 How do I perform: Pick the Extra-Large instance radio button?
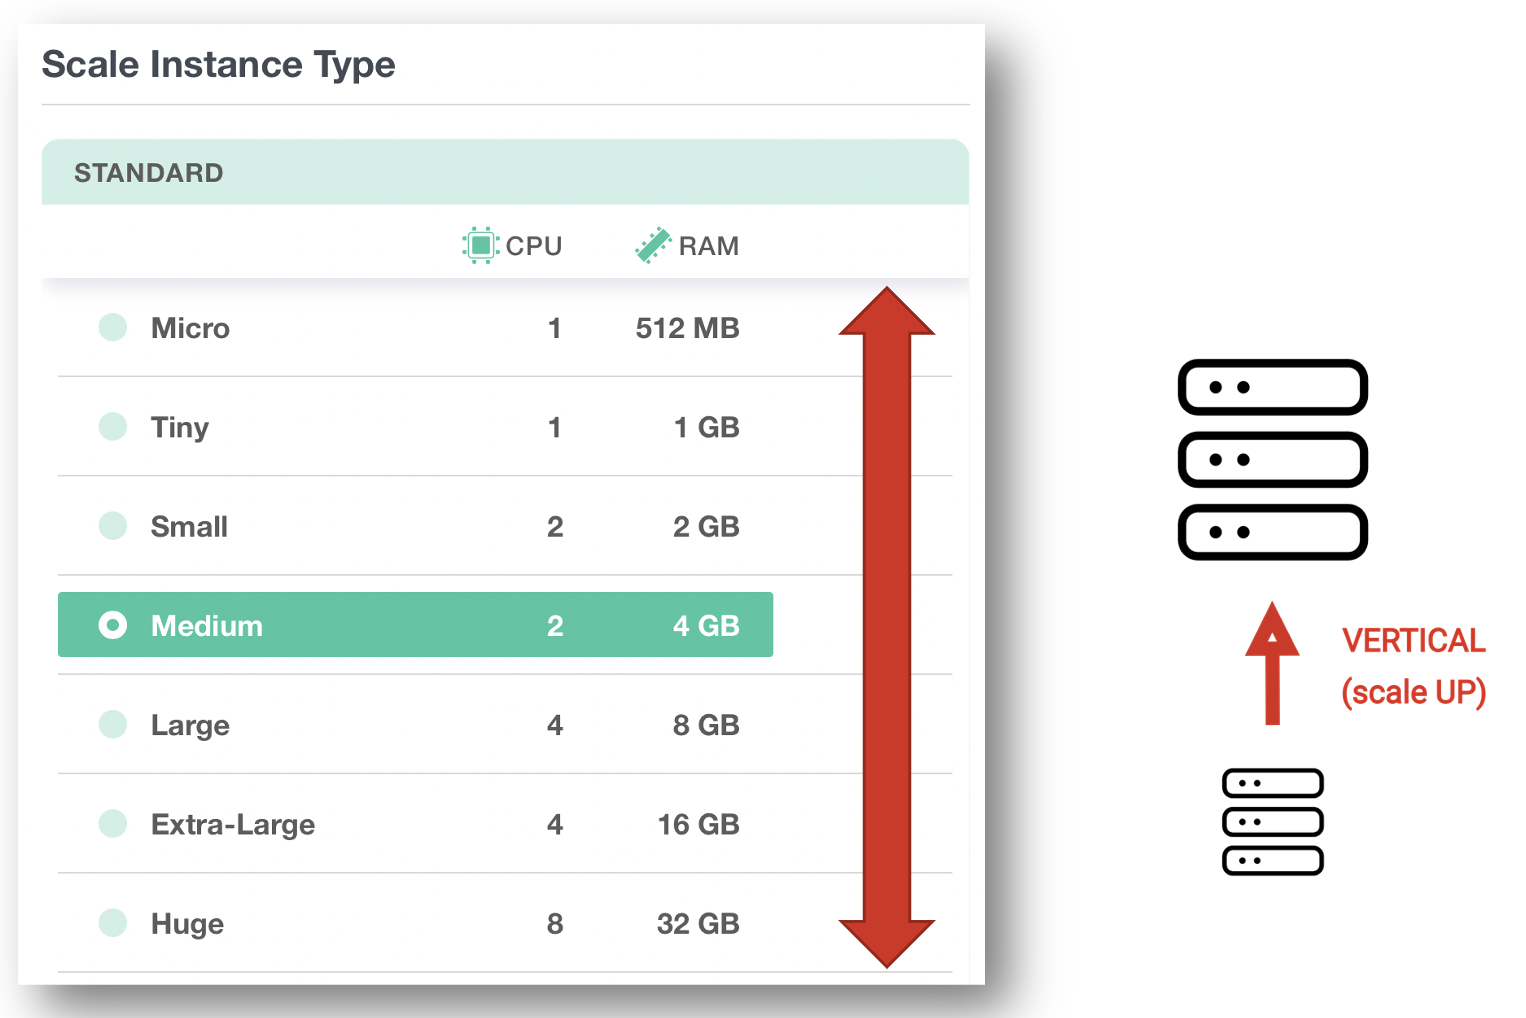coord(113,823)
